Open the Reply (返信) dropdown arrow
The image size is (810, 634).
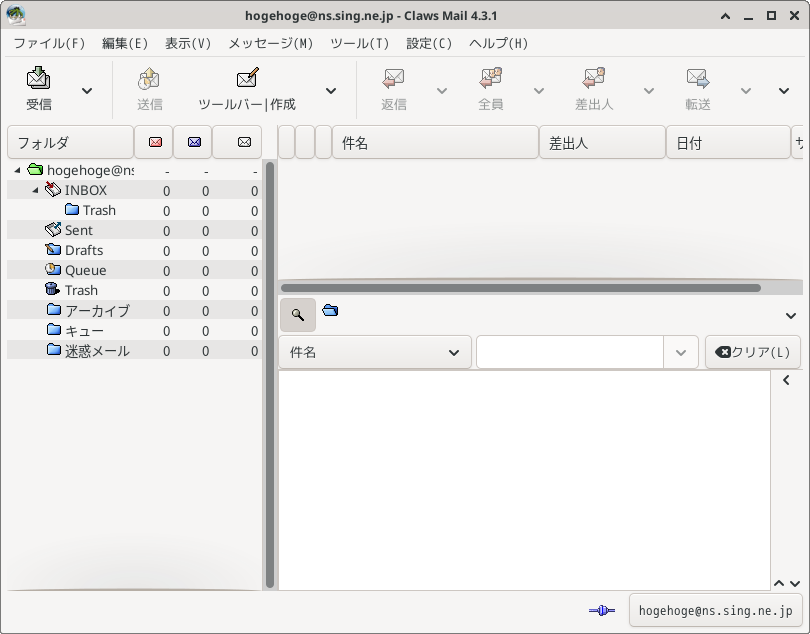point(442,90)
